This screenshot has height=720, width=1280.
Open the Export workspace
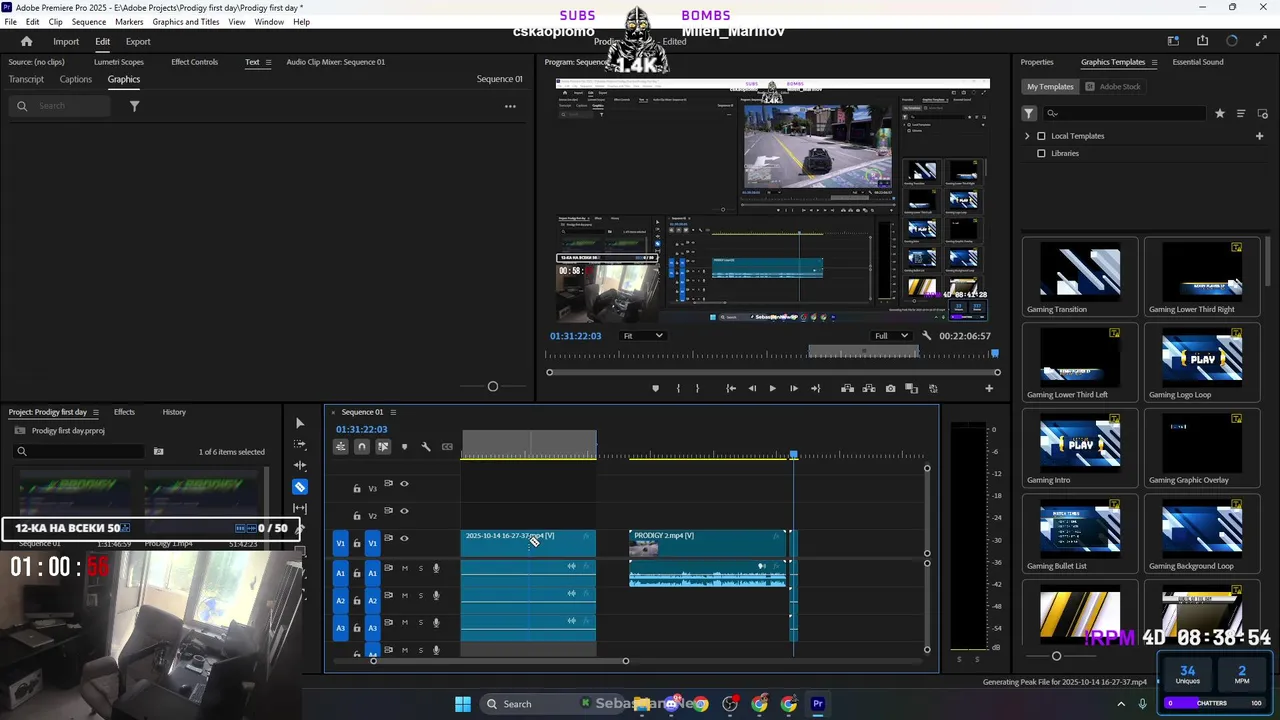click(138, 41)
